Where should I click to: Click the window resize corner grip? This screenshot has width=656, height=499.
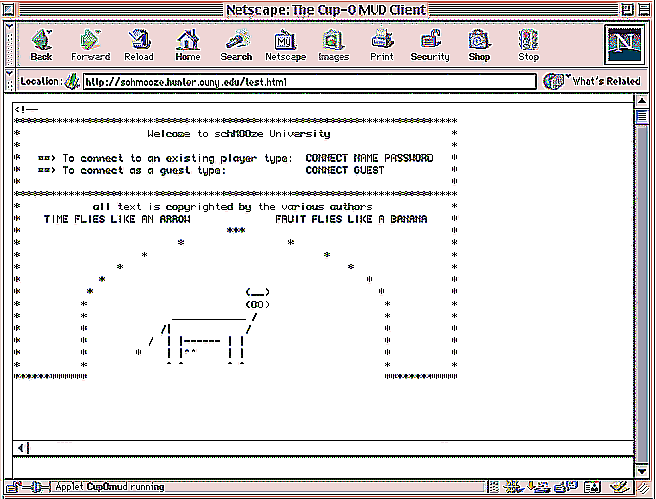click(643, 487)
